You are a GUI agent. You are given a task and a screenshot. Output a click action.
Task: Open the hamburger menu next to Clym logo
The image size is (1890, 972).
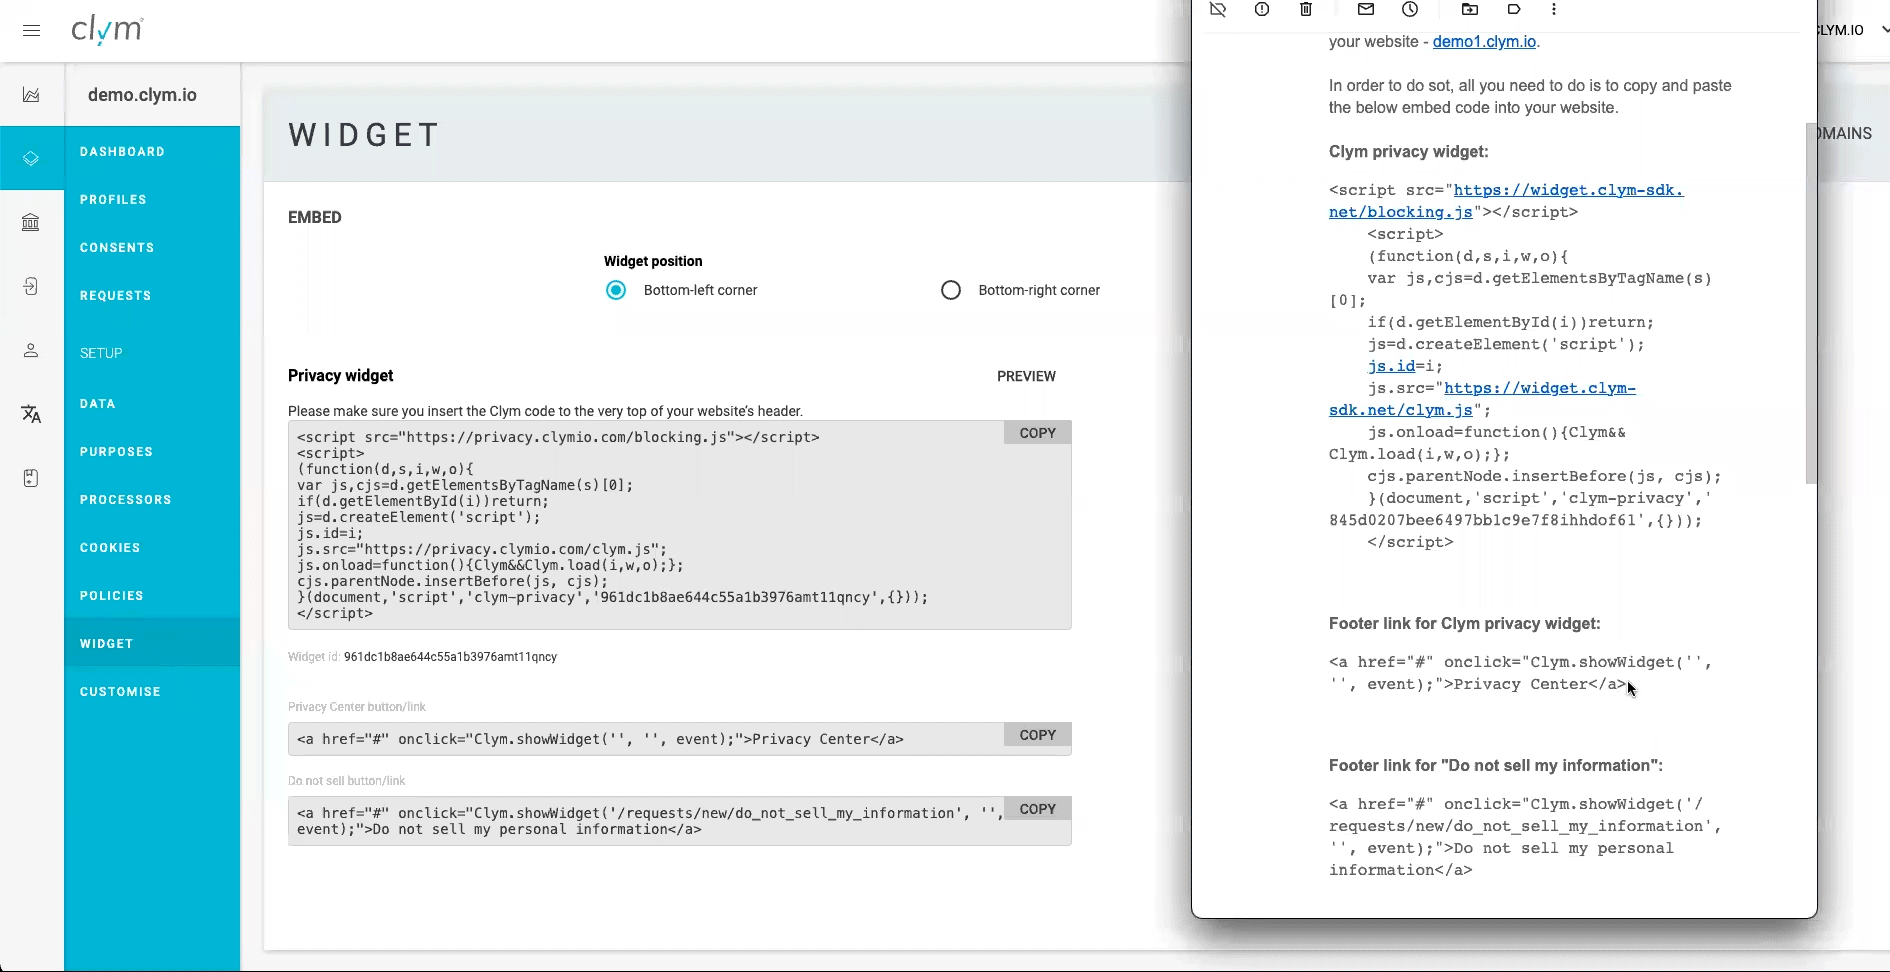[x=32, y=30]
